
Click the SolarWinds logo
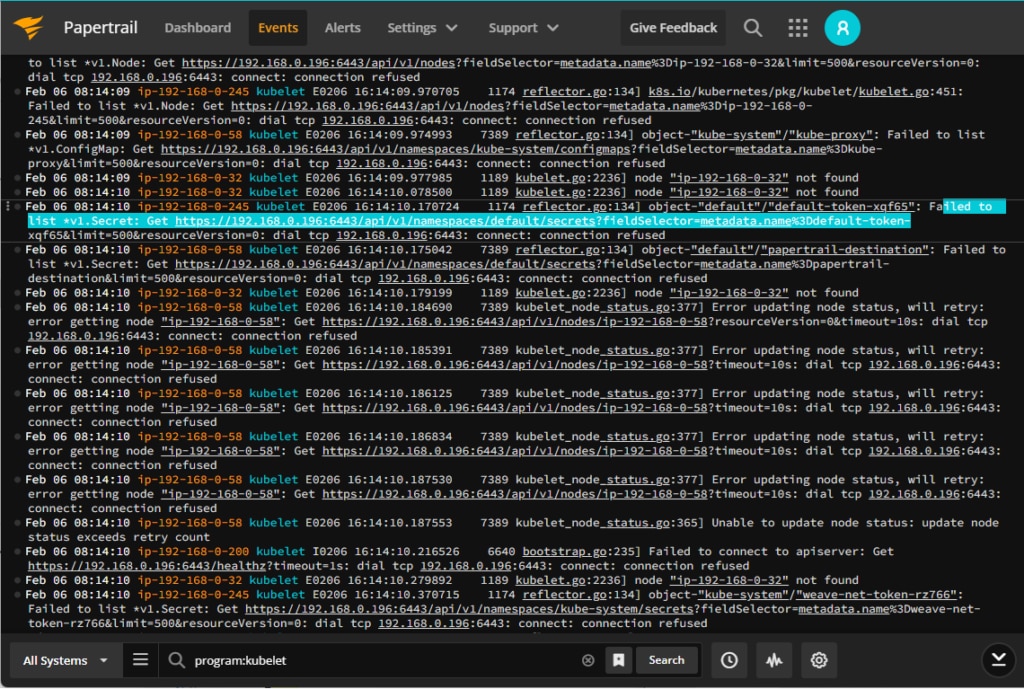click(x=29, y=27)
